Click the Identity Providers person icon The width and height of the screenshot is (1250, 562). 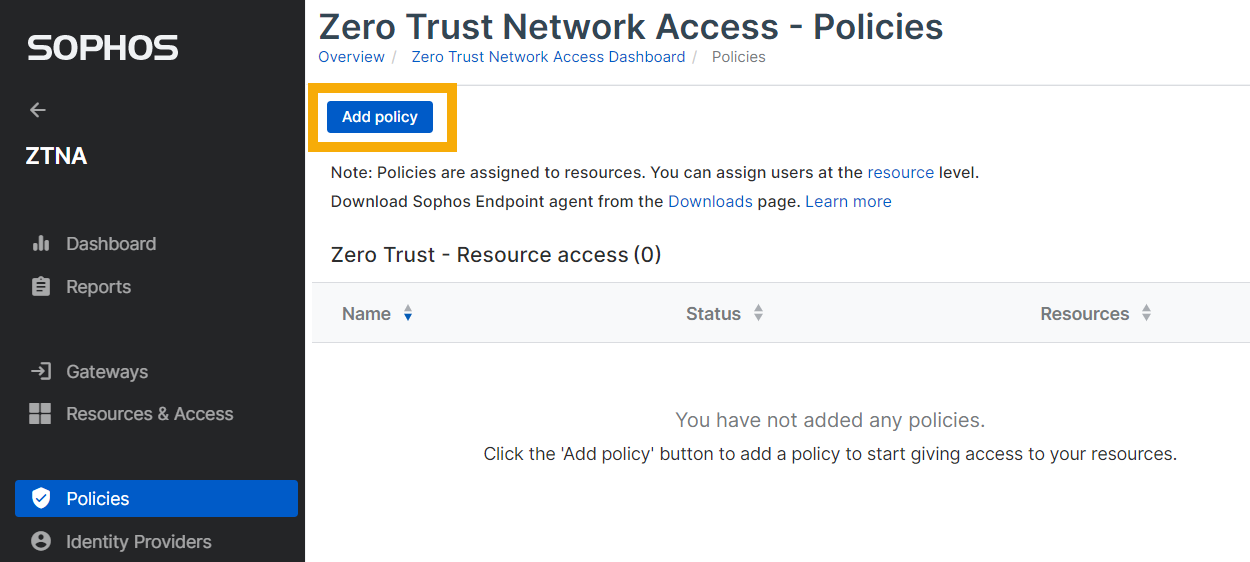pyautogui.click(x=41, y=542)
